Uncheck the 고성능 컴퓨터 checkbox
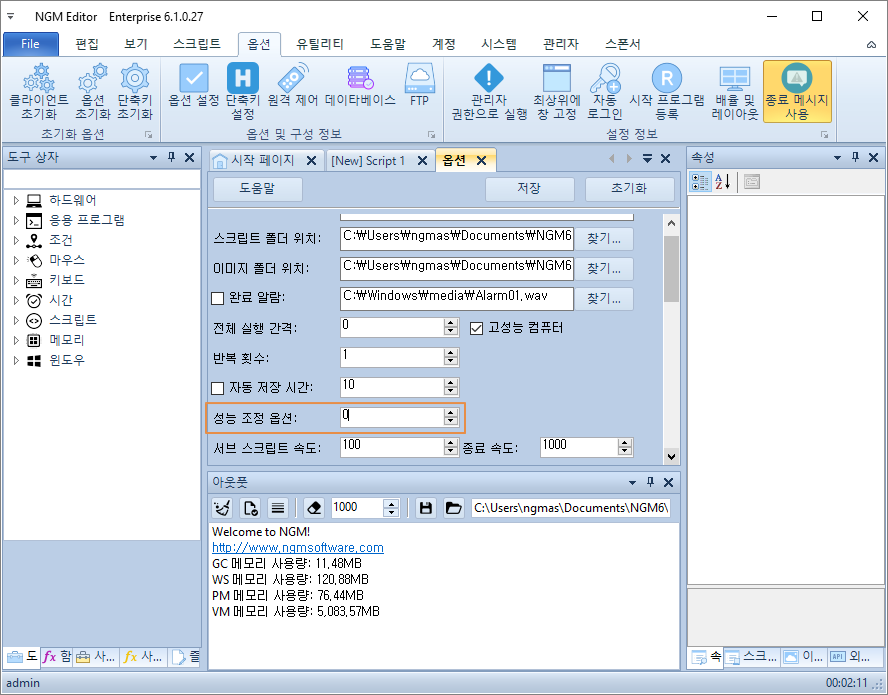This screenshot has height=695, width=888. [x=476, y=328]
